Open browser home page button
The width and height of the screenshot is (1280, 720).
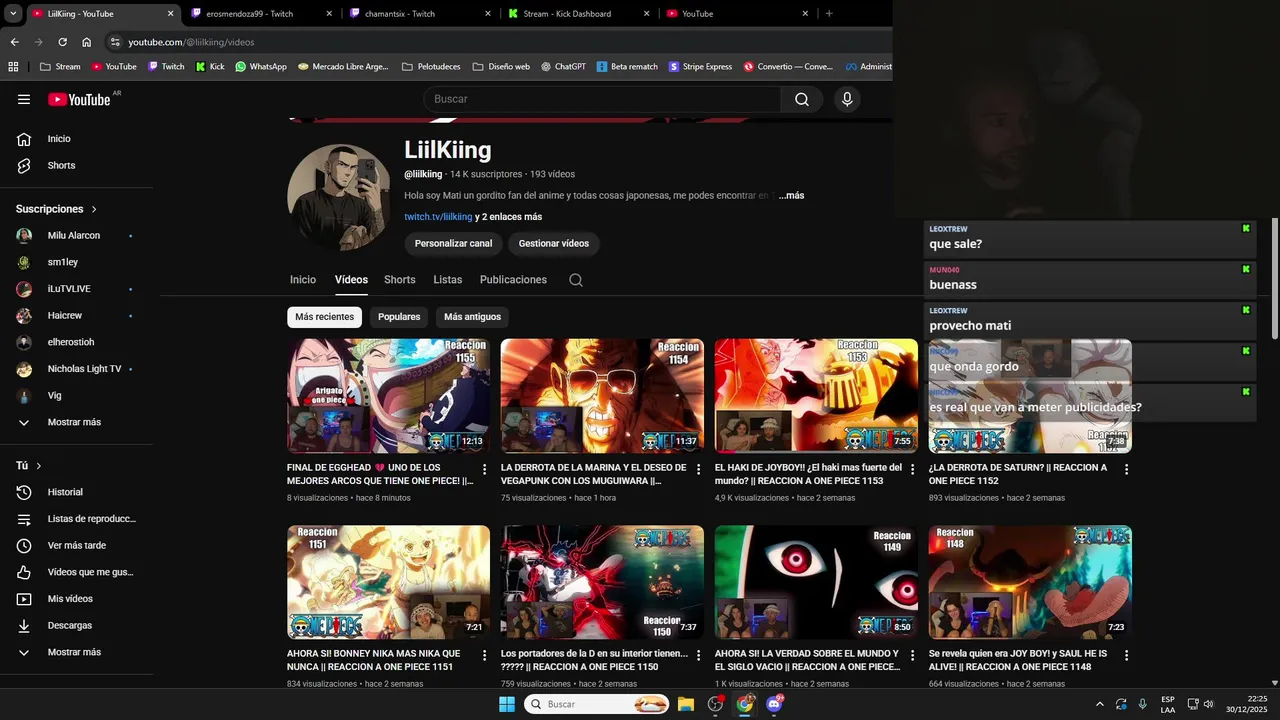[x=87, y=42]
